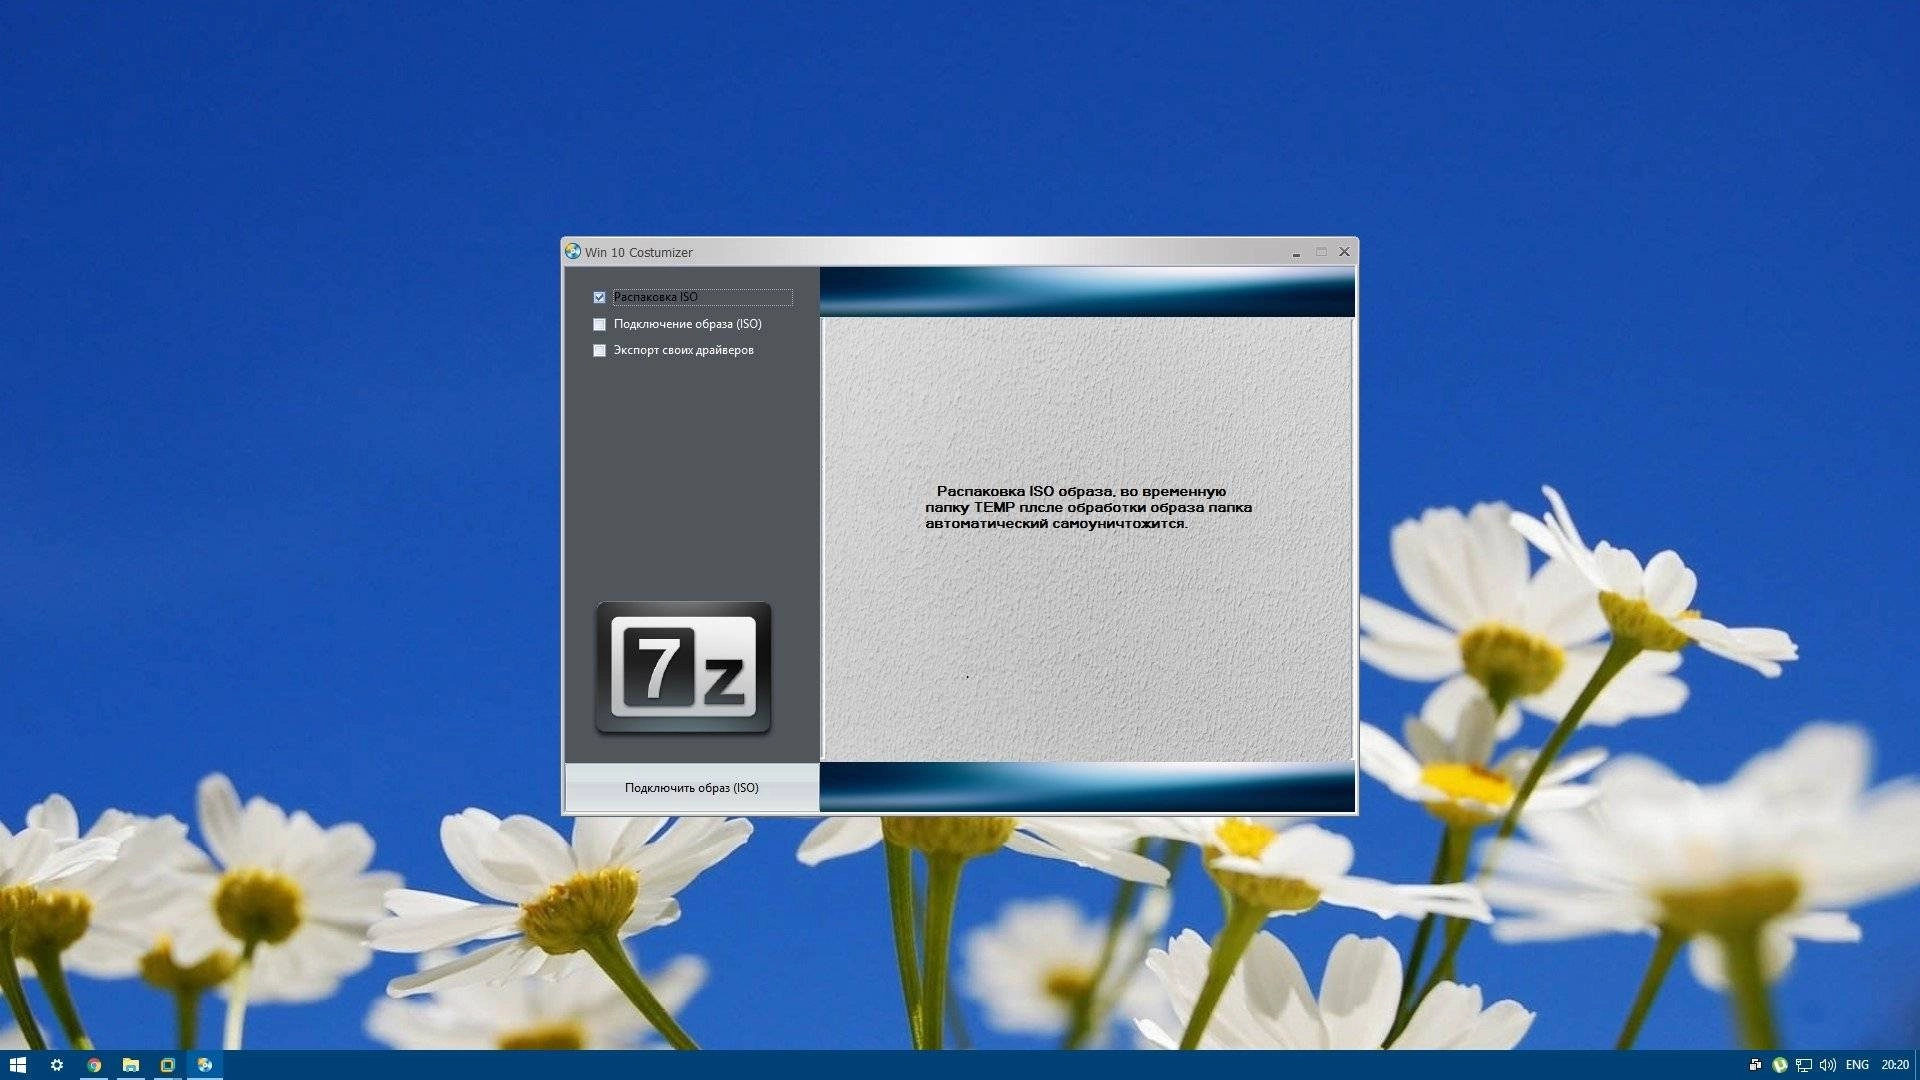Click the Win 10 Costumizer title bar icon

coord(573,252)
